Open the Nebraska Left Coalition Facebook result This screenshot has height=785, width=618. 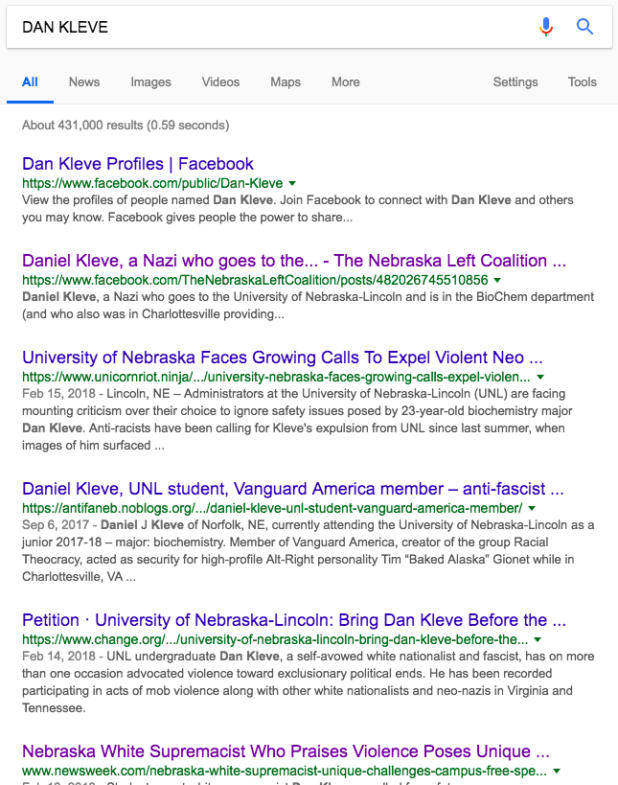(294, 261)
